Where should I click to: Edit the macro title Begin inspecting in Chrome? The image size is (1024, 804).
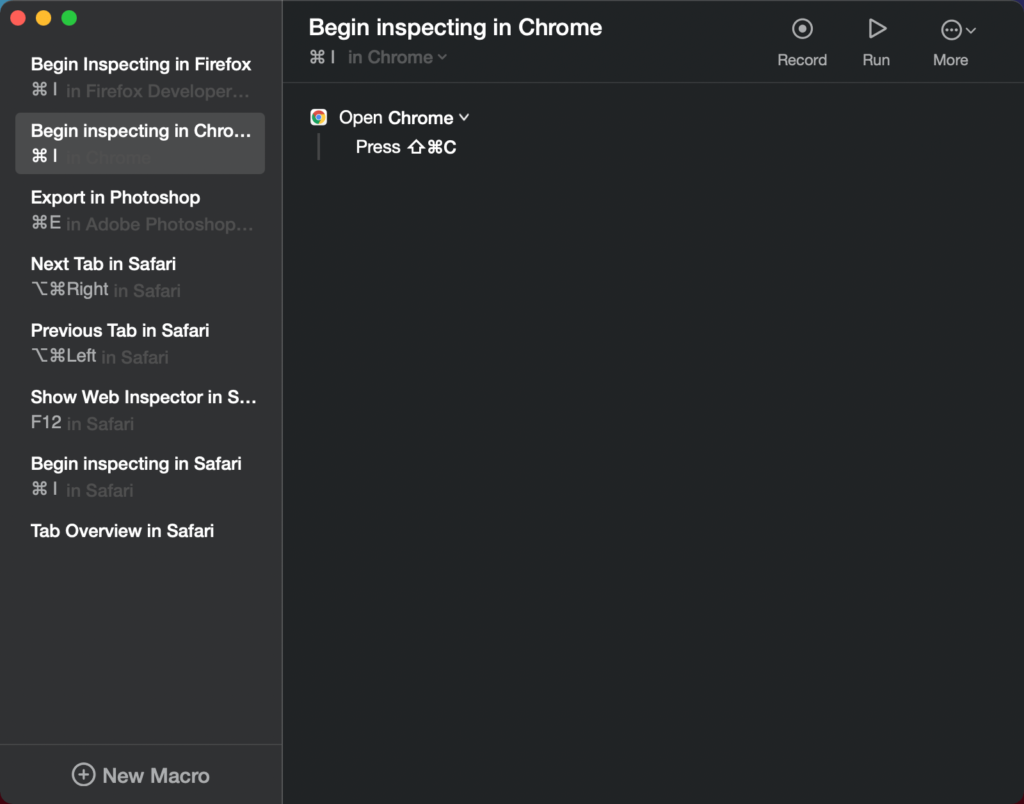455,27
